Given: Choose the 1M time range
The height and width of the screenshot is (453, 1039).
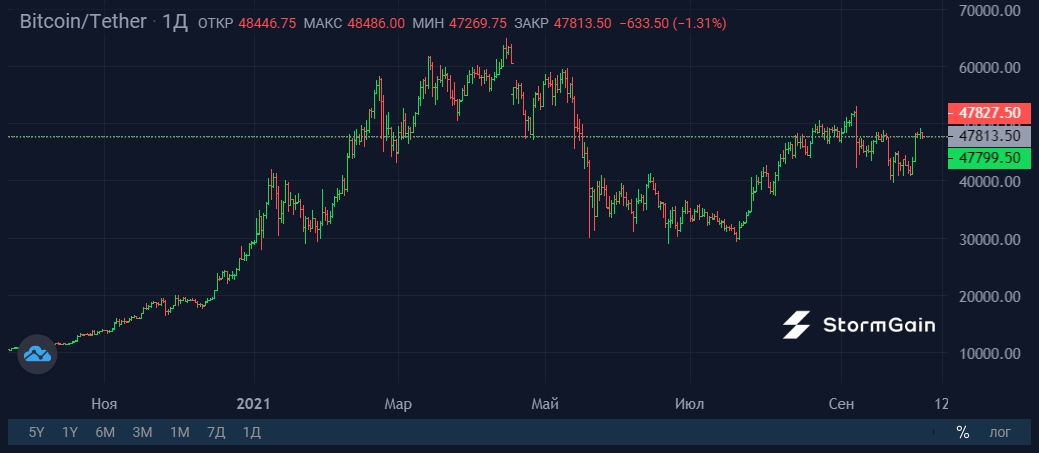Looking at the screenshot, I should [x=180, y=432].
